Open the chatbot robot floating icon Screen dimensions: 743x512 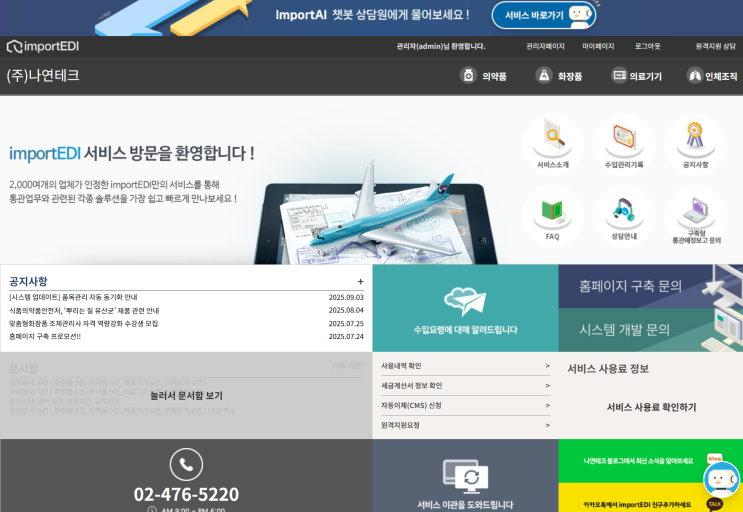pyautogui.click(x=721, y=479)
